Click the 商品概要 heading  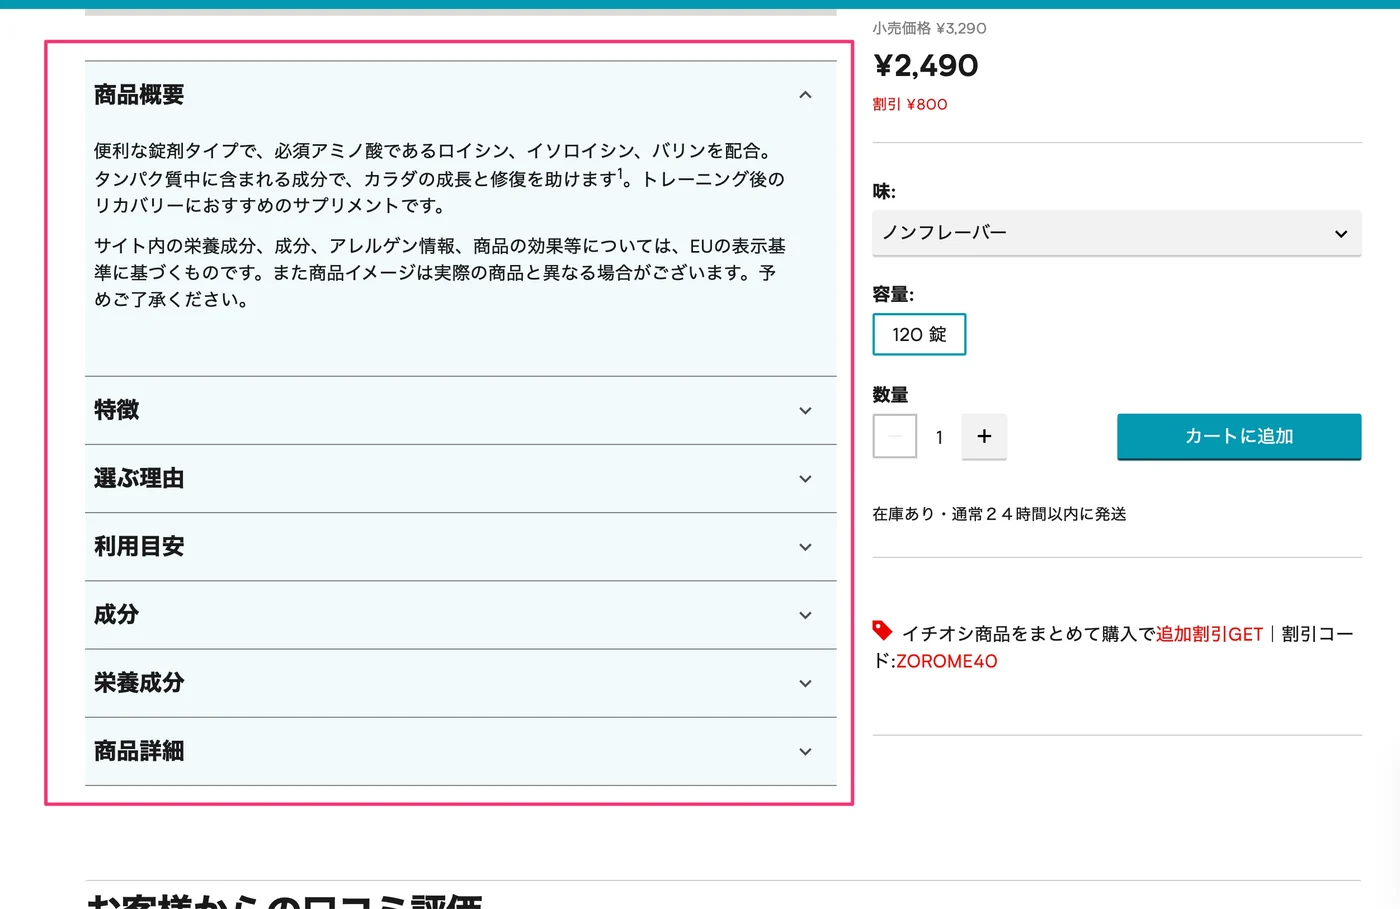[139, 95]
